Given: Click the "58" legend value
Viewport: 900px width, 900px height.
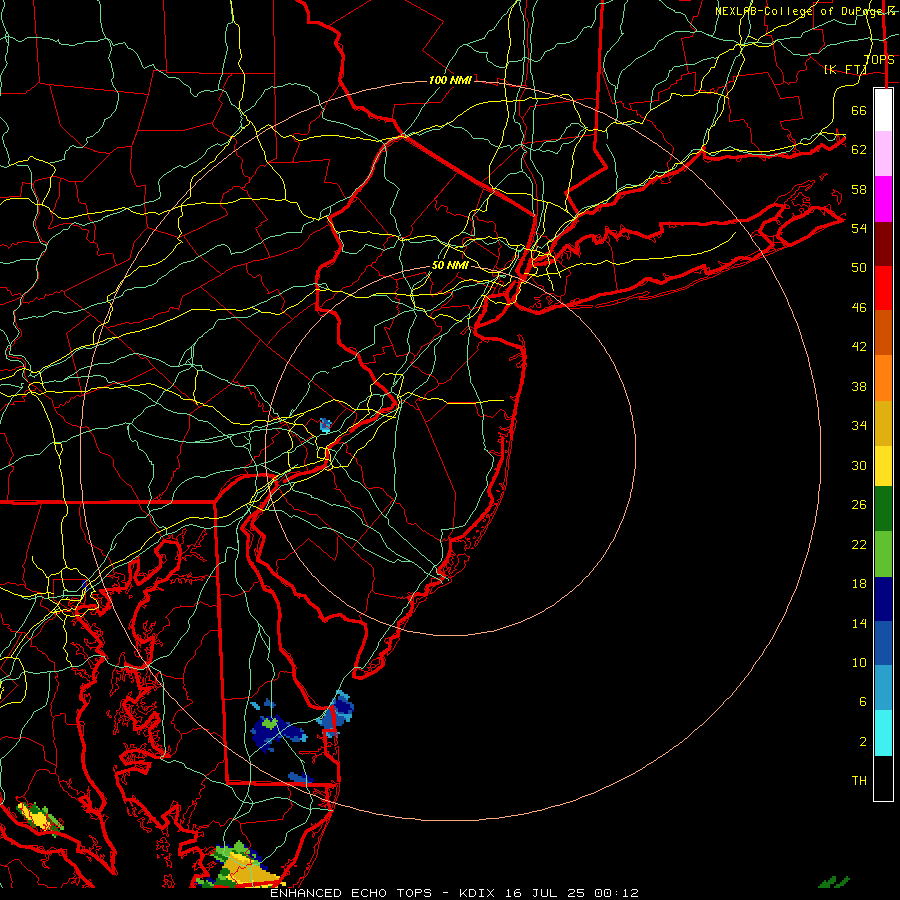Looking at the screenshot, I should (x=859, y=189).
